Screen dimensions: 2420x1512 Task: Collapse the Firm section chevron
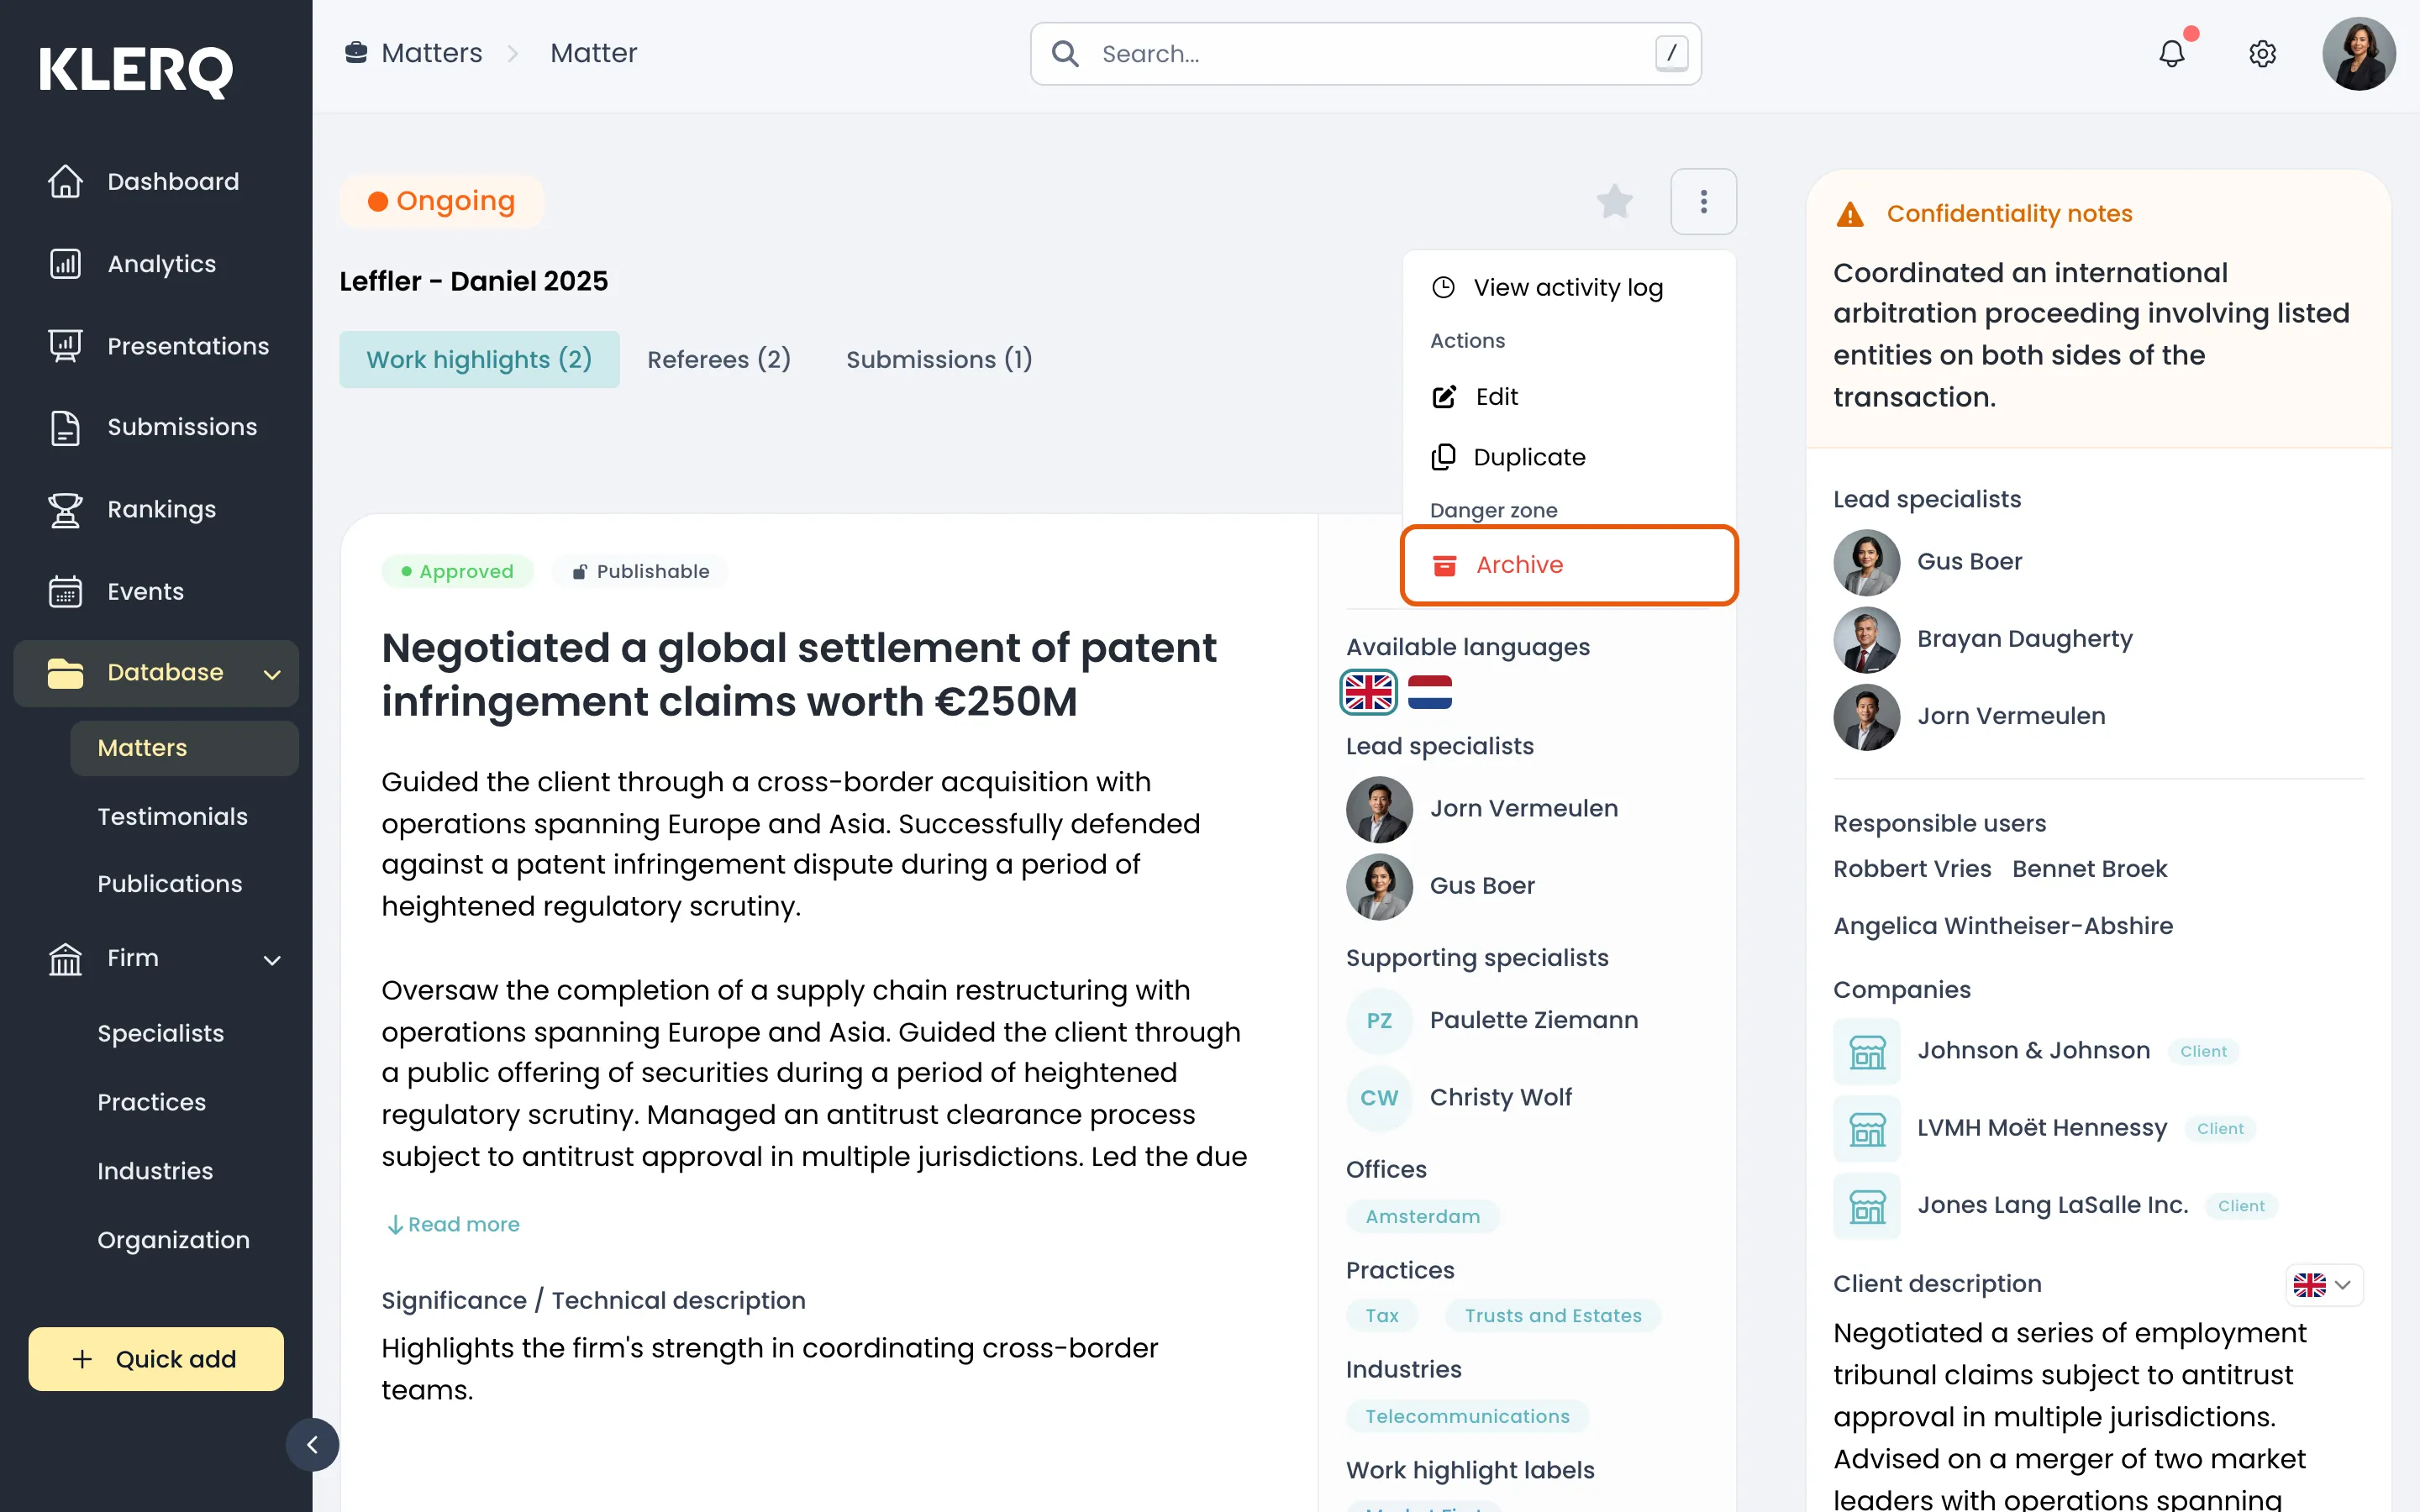tap(272, 960)
